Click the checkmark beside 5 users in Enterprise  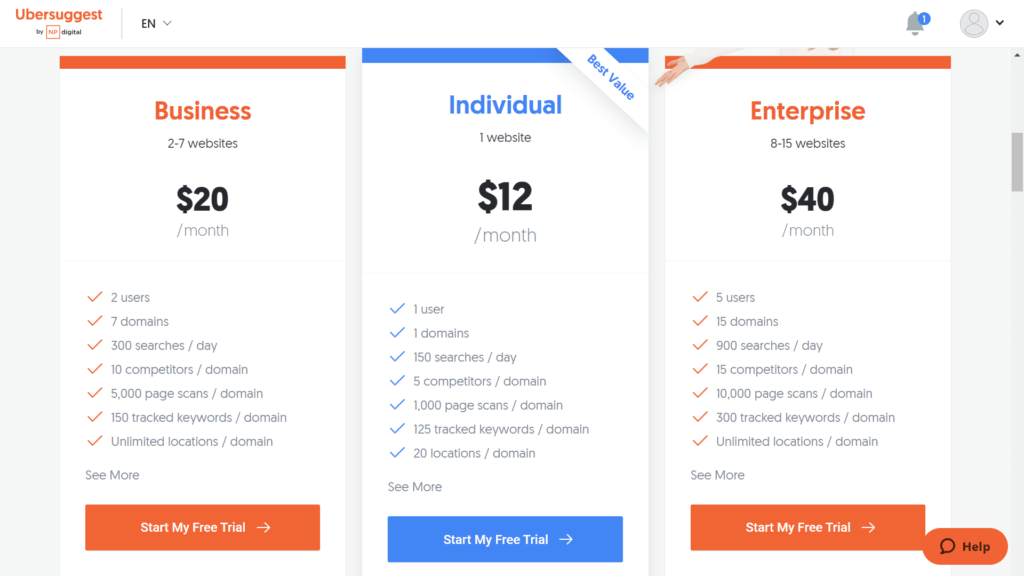[x=700, y=297]
